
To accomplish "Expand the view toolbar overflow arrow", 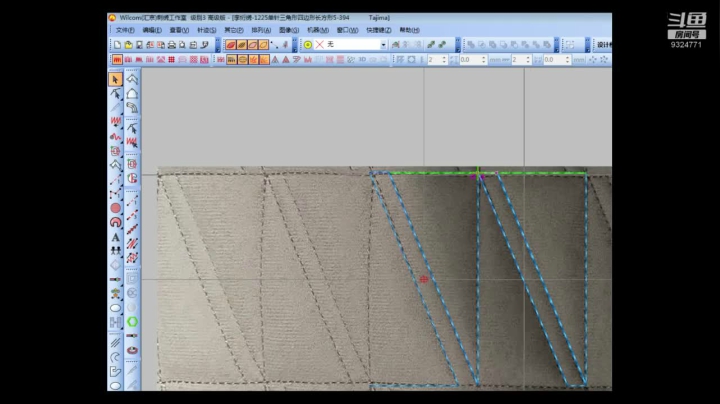I will click(x=295, y=47).
